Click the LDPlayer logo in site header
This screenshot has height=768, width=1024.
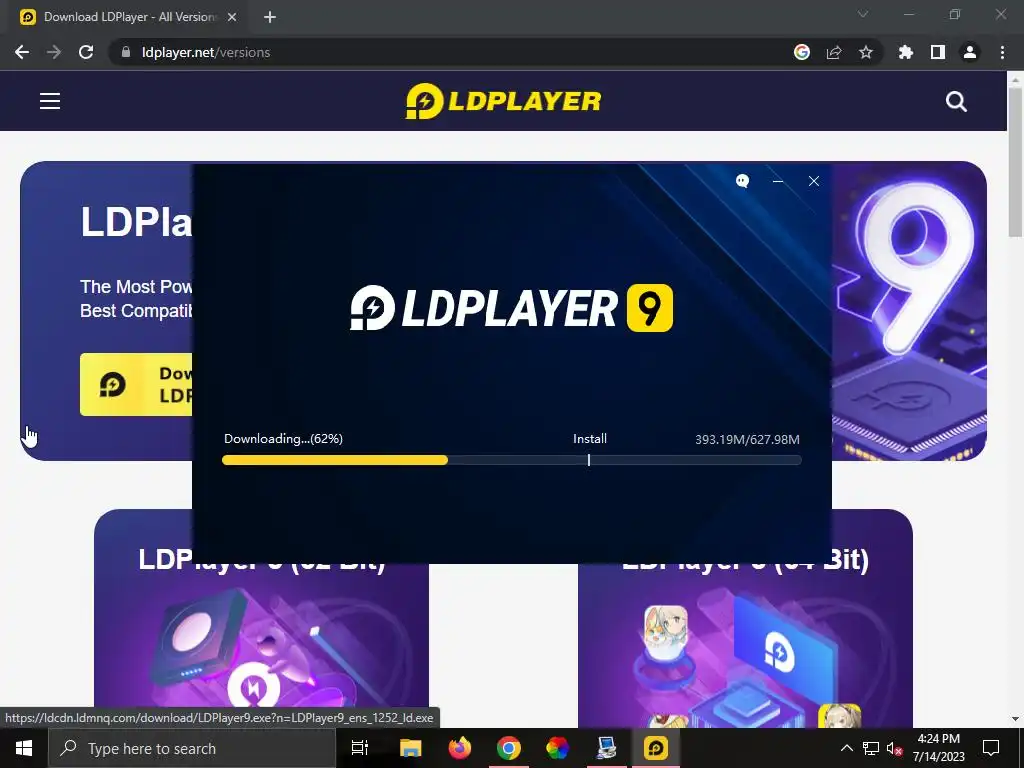[503, 101]
